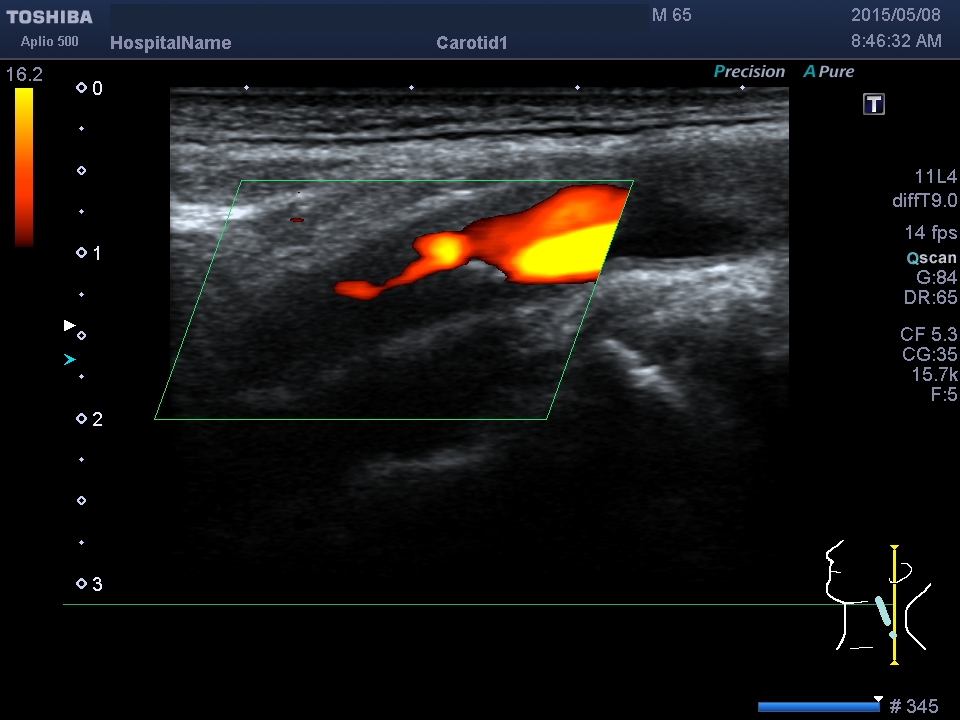Select the Carotid1 preset label
The image size is (960, 720).
tap(472, 43)
